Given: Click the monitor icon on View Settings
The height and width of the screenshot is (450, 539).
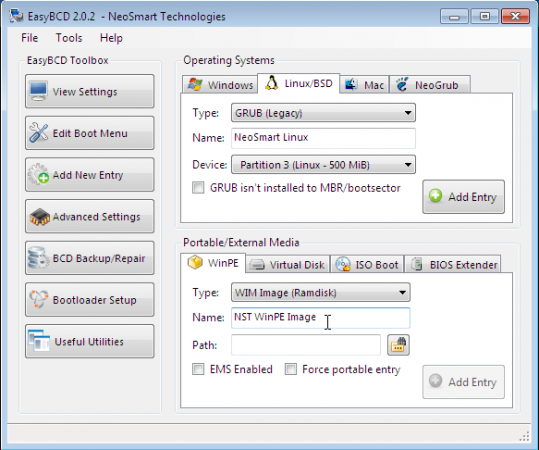Looking at the screenshot, I should pyautogui.click(x=38, y=91).
